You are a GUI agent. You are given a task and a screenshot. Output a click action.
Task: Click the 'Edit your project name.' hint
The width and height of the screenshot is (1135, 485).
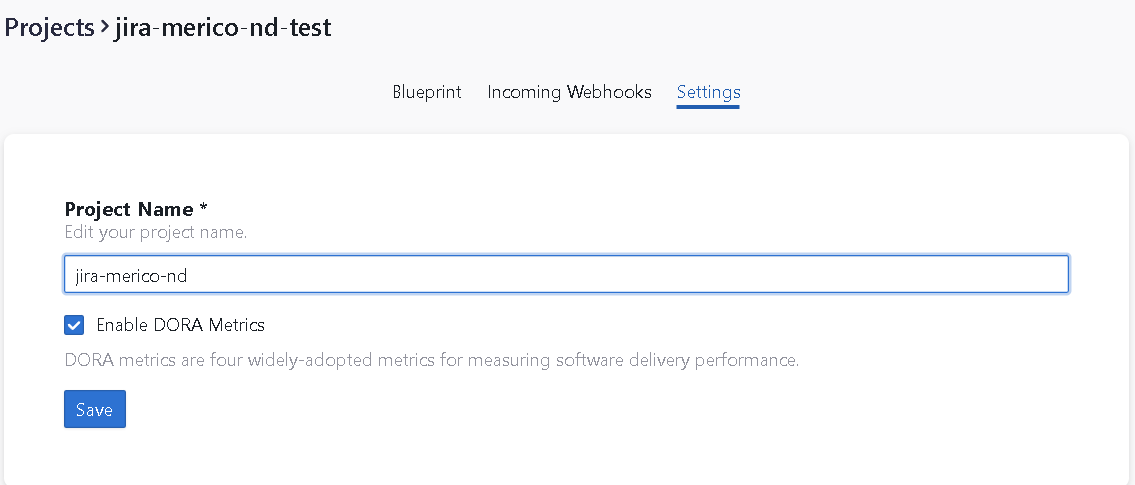tap(155, 233)
